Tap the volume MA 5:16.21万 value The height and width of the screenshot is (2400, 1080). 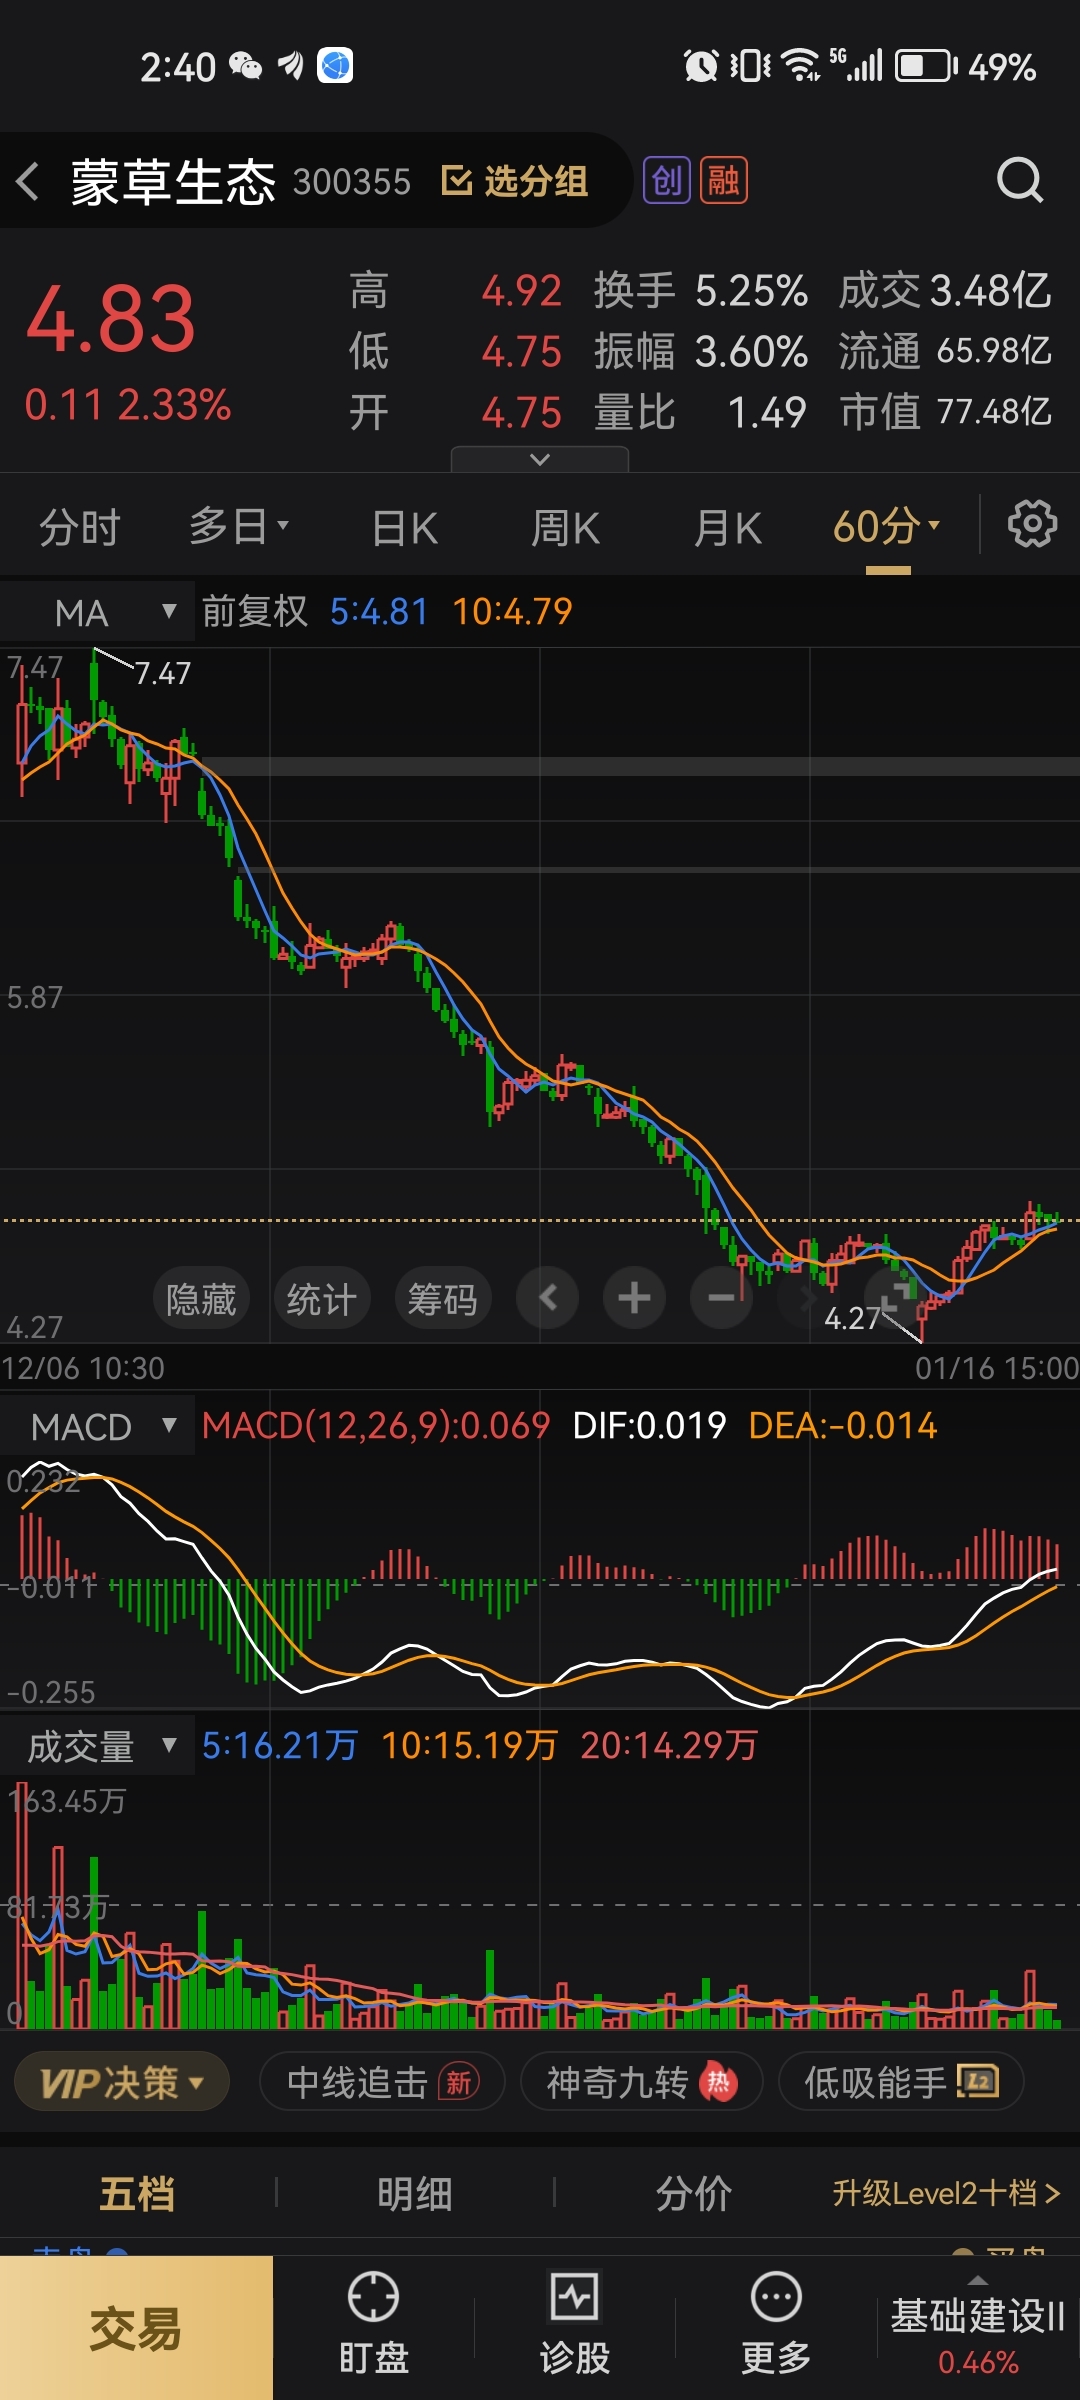coord(280,1745)
